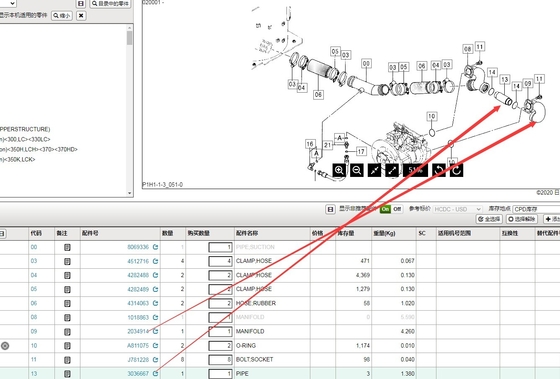The height and width of the screenshot is (379, 560).
Task: Click the expand-diagram arrows icon
Action: point(392,170)
